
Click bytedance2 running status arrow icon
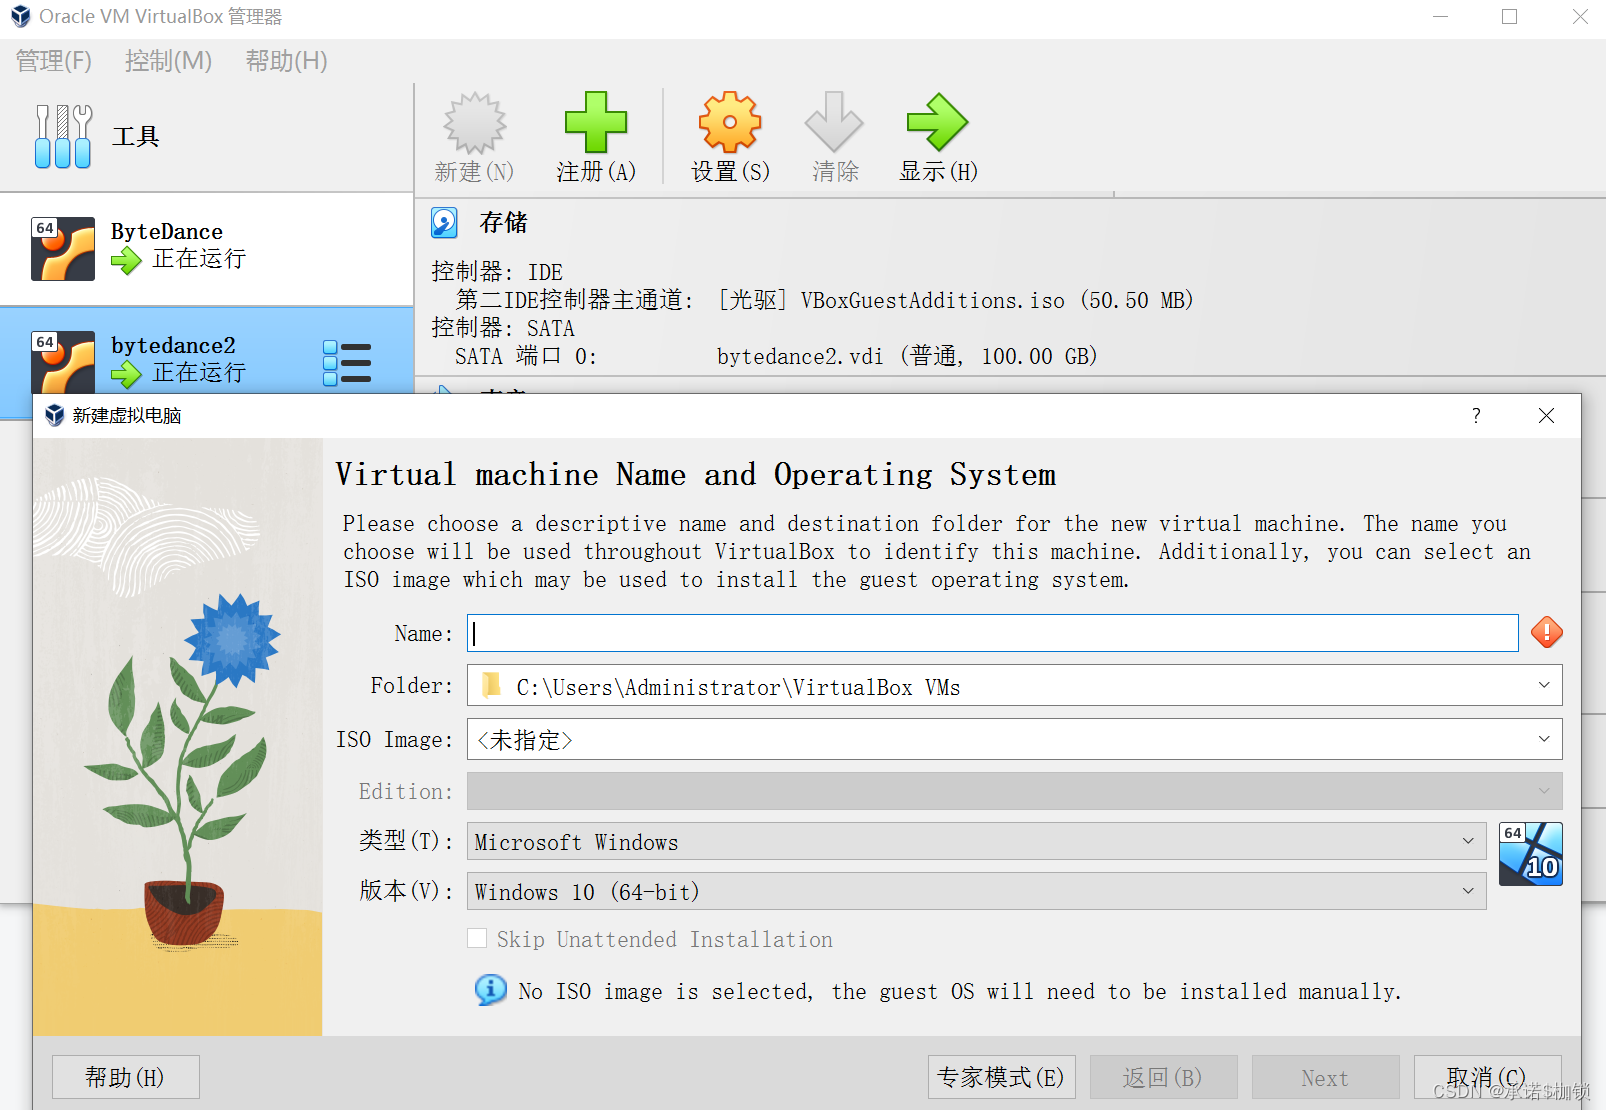pos(126,374)
